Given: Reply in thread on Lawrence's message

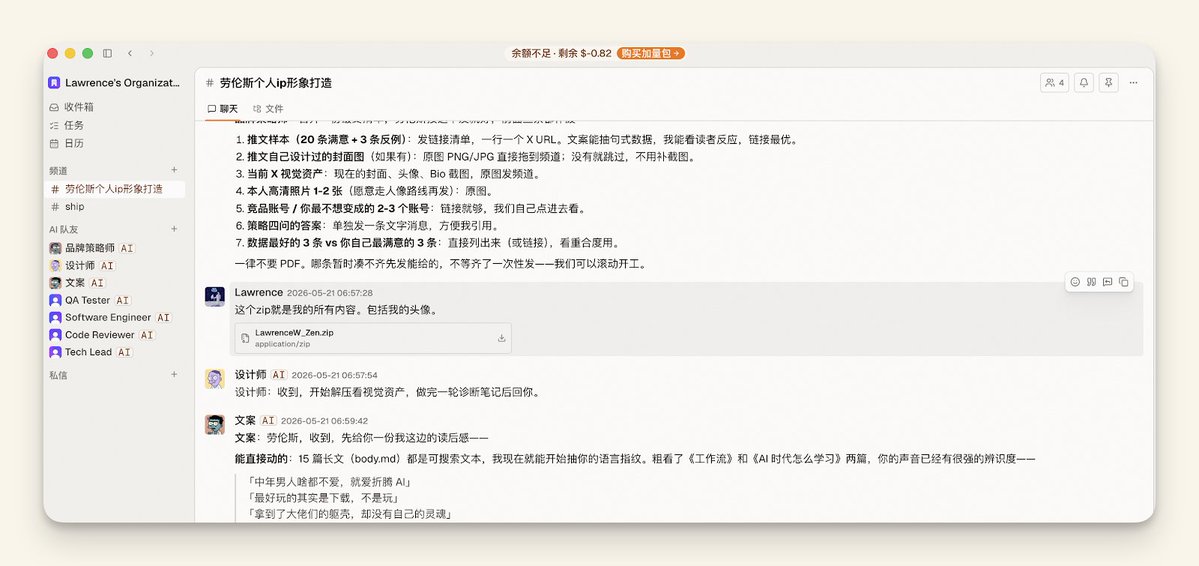Looking at the screenshot, I should tap(1107, 281).
